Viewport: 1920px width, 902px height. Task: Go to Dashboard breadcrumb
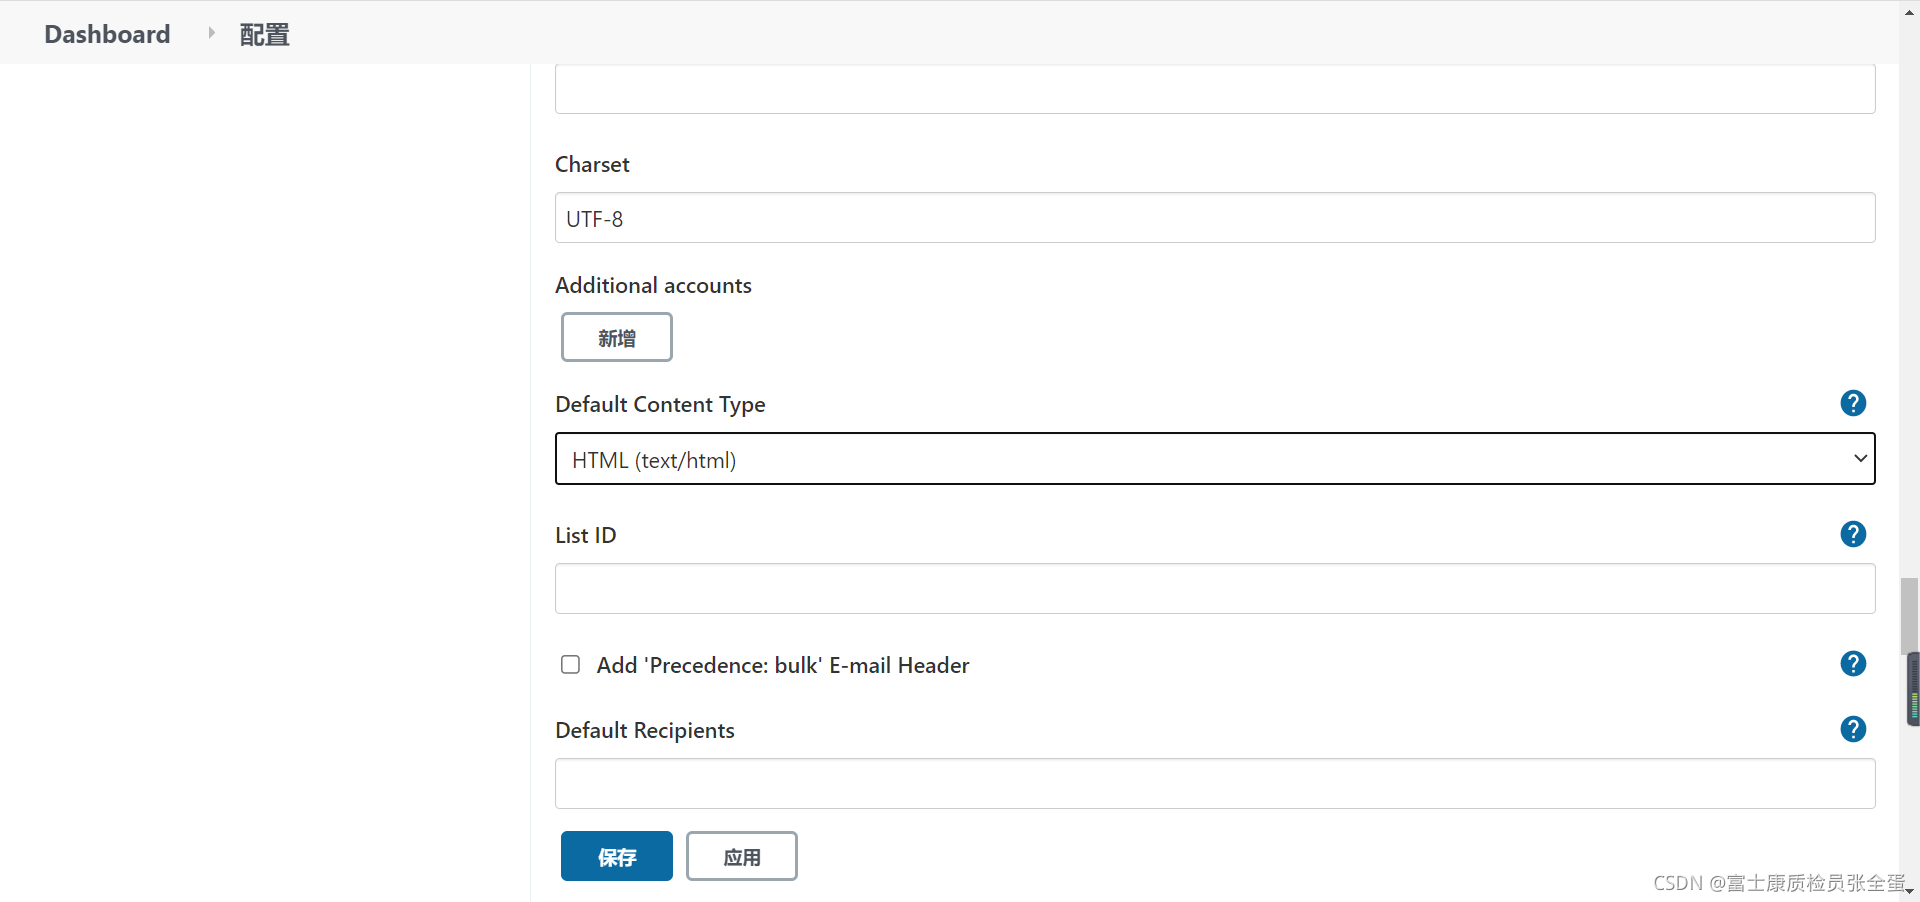click(x=107, y=34)
